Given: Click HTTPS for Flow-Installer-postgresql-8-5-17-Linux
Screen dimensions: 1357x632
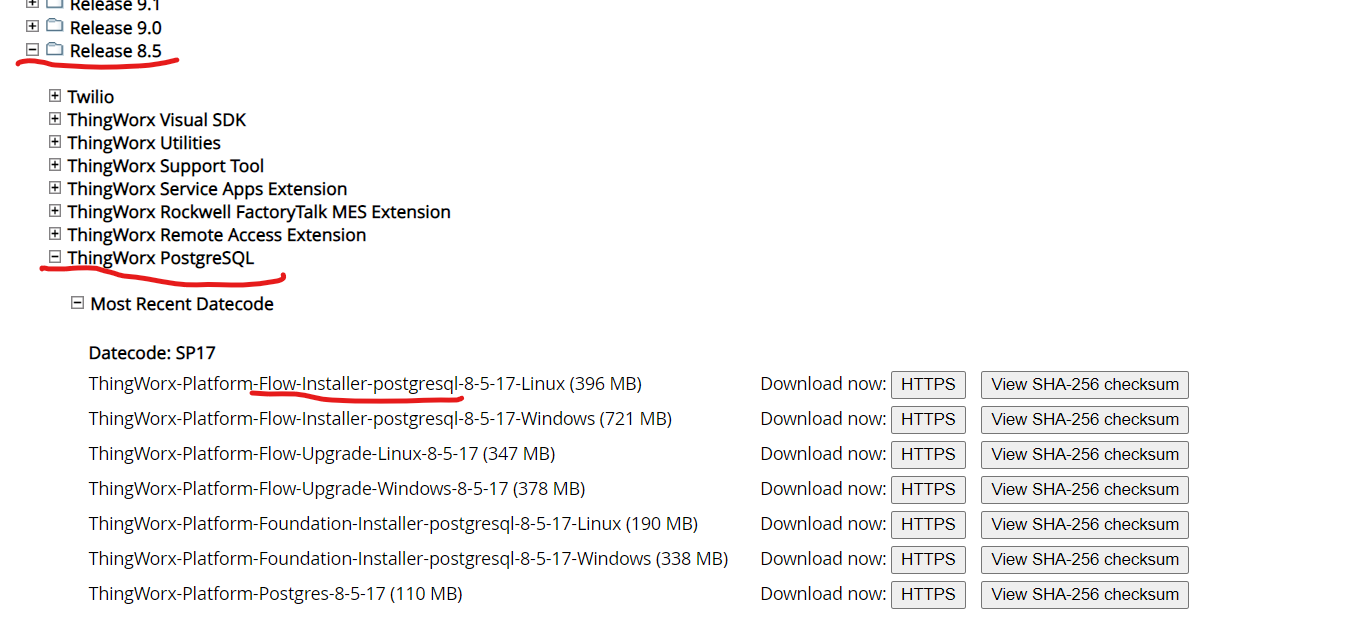Looking at the screenshot, I should (927, 384).
